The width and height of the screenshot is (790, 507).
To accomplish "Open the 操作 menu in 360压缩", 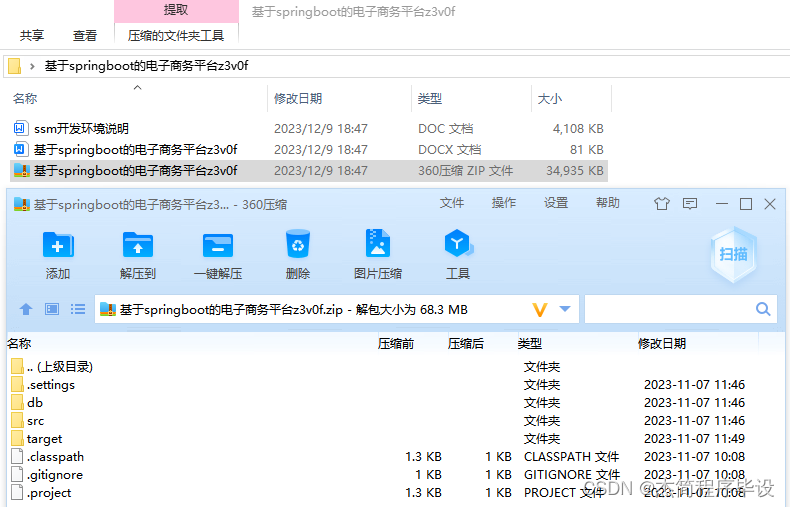I will point(504,203).
